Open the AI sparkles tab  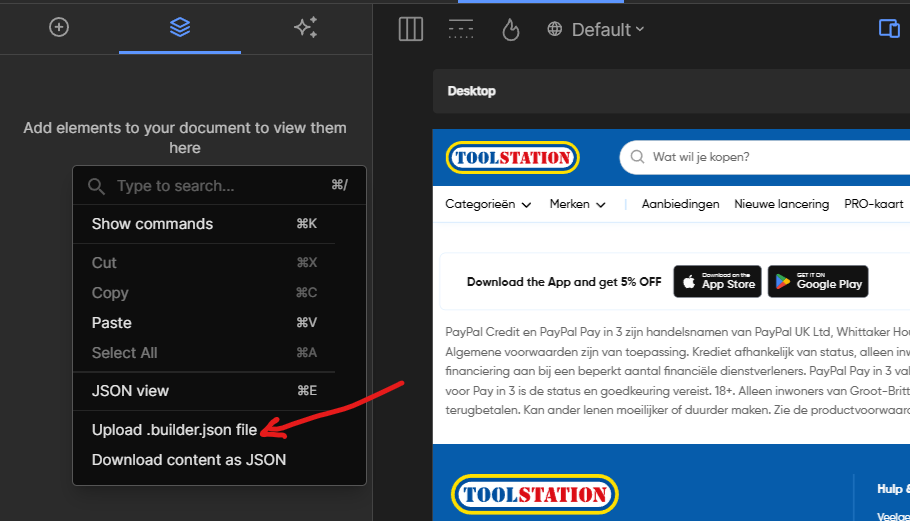(305, 28)
